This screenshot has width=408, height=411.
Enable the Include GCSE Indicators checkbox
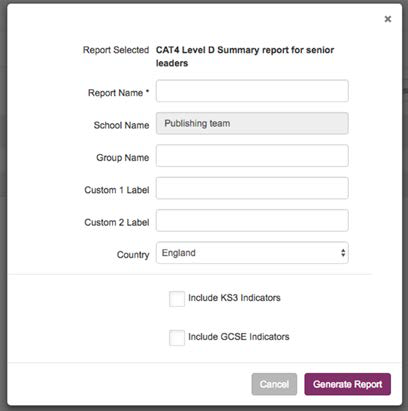[177, 338]
